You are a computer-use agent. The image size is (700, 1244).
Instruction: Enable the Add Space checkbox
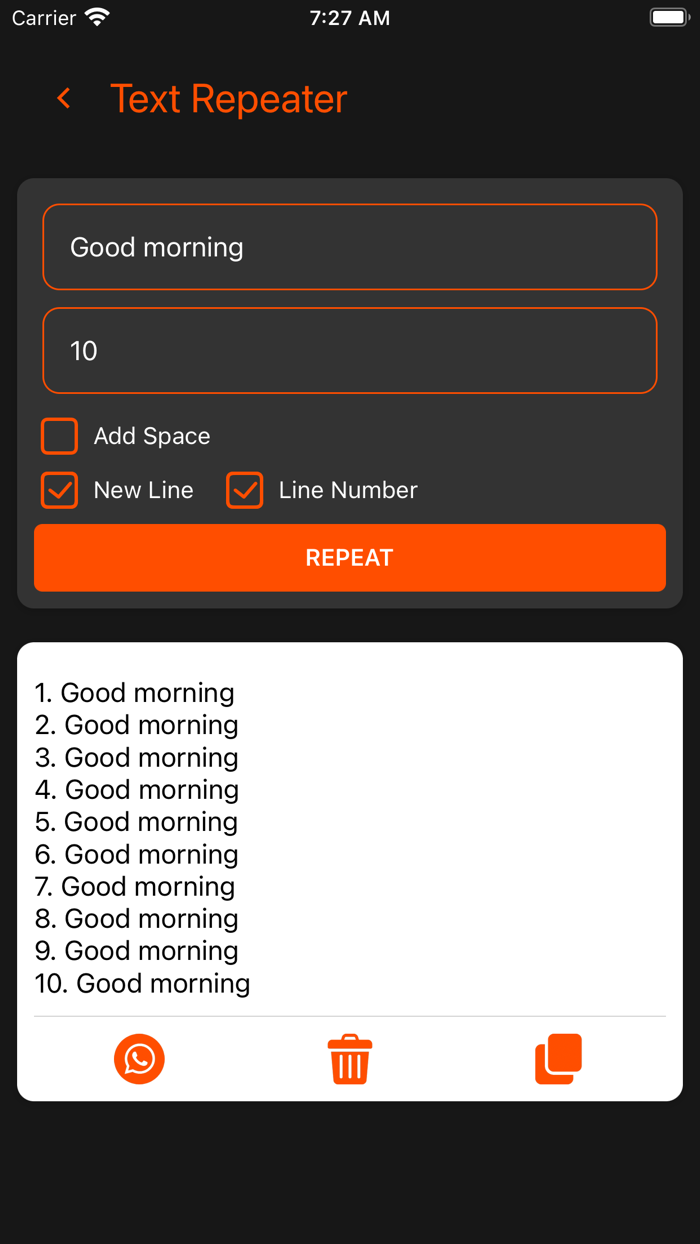click(60, 436)
